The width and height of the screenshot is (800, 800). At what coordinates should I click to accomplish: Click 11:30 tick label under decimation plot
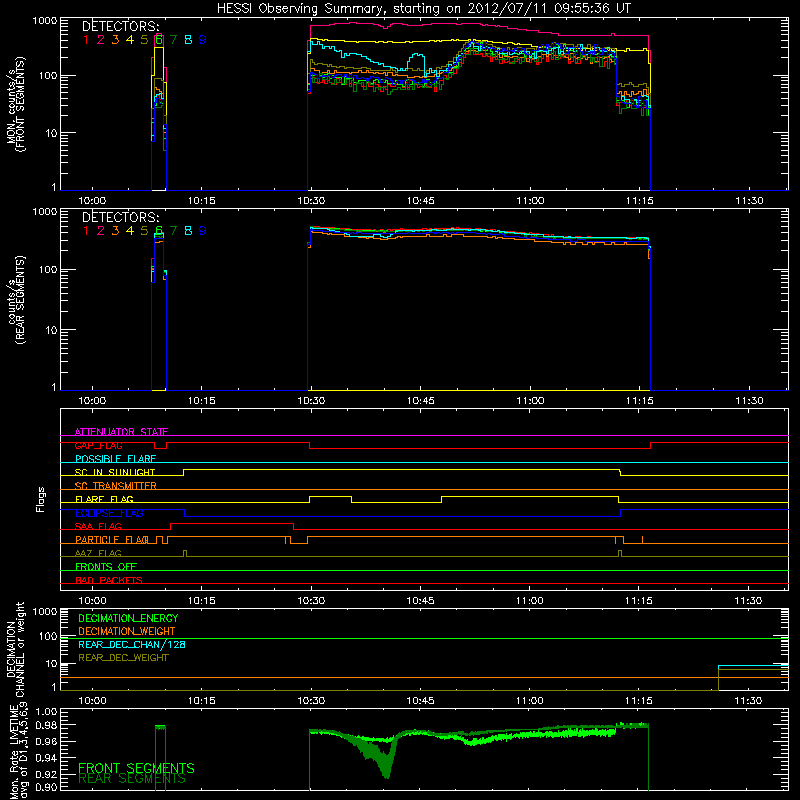pos(748,701)
